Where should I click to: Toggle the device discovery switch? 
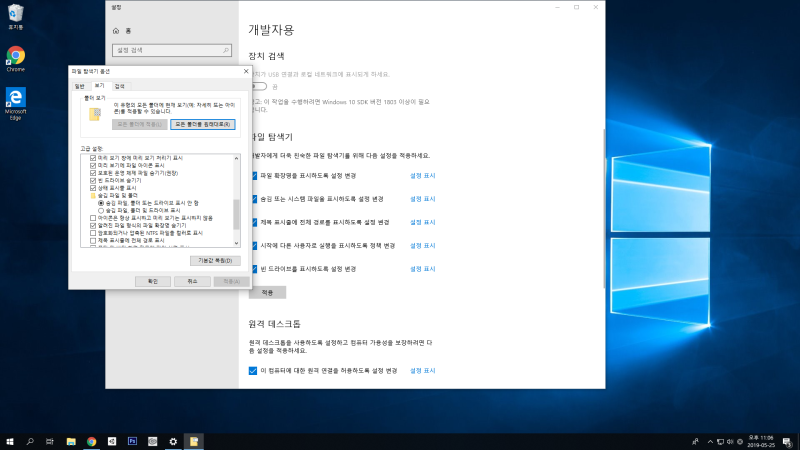coord(258,87)
